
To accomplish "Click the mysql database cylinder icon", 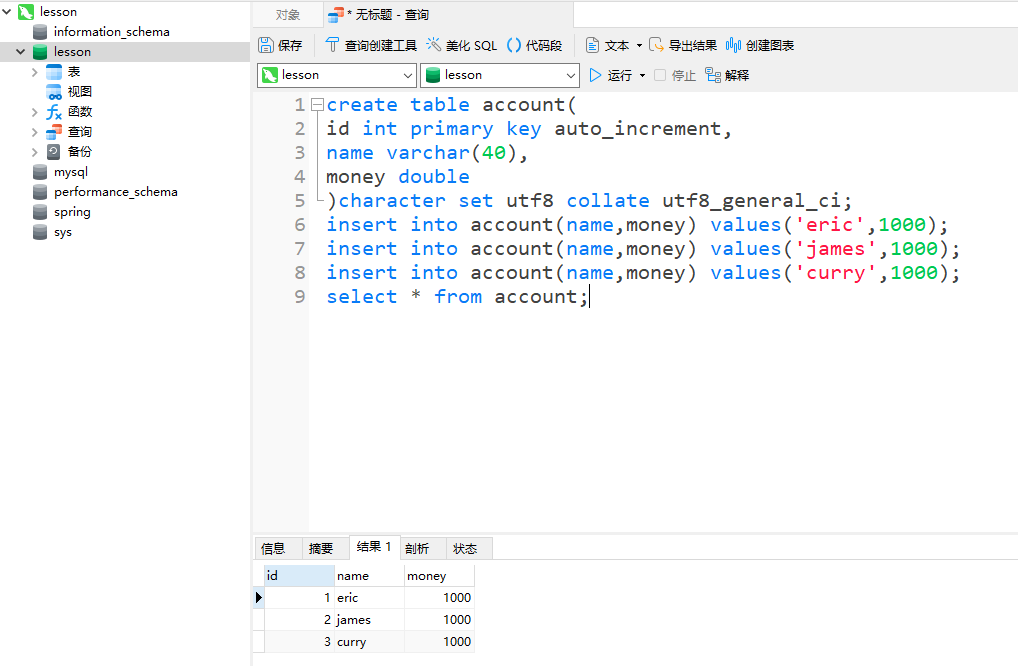I will 40,172.
